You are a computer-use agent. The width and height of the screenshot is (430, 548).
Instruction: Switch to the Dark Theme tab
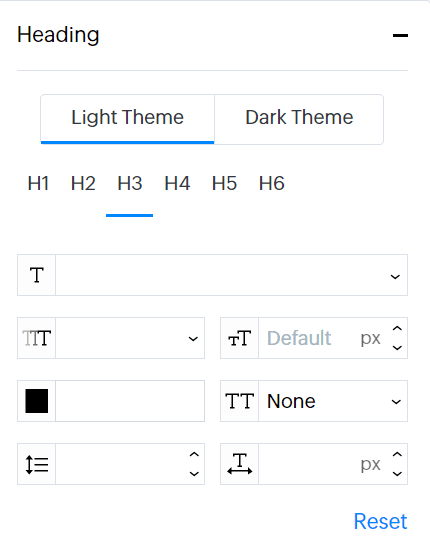point(299,119)
